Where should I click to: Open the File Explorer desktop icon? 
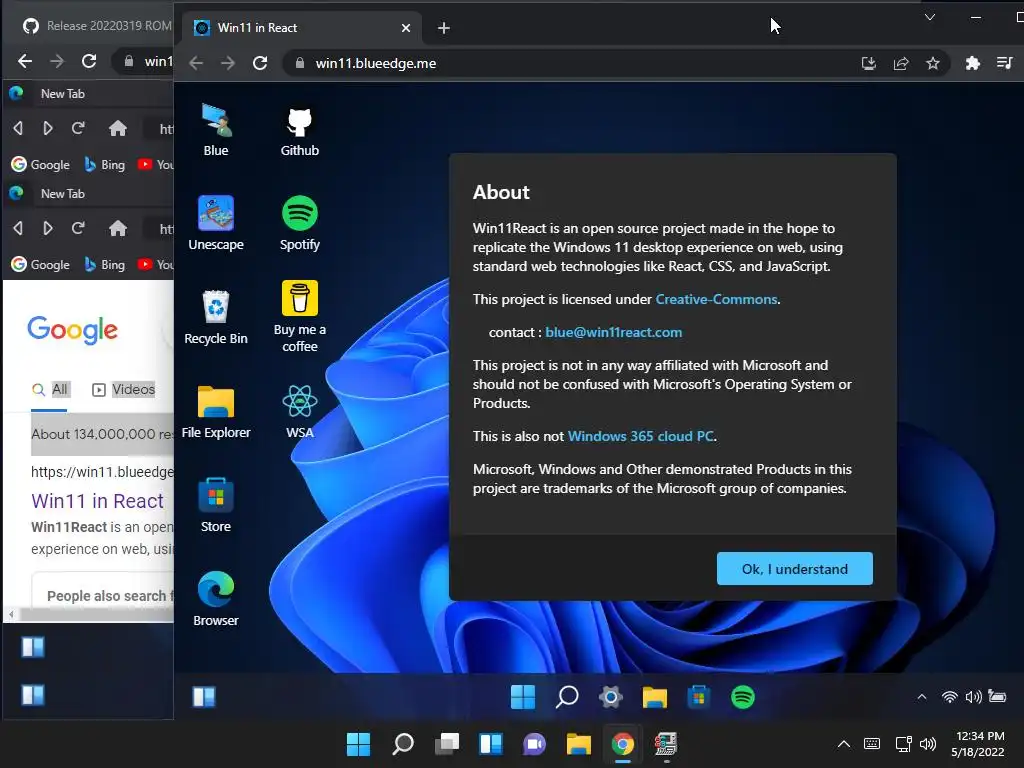(x=216, y=411)
